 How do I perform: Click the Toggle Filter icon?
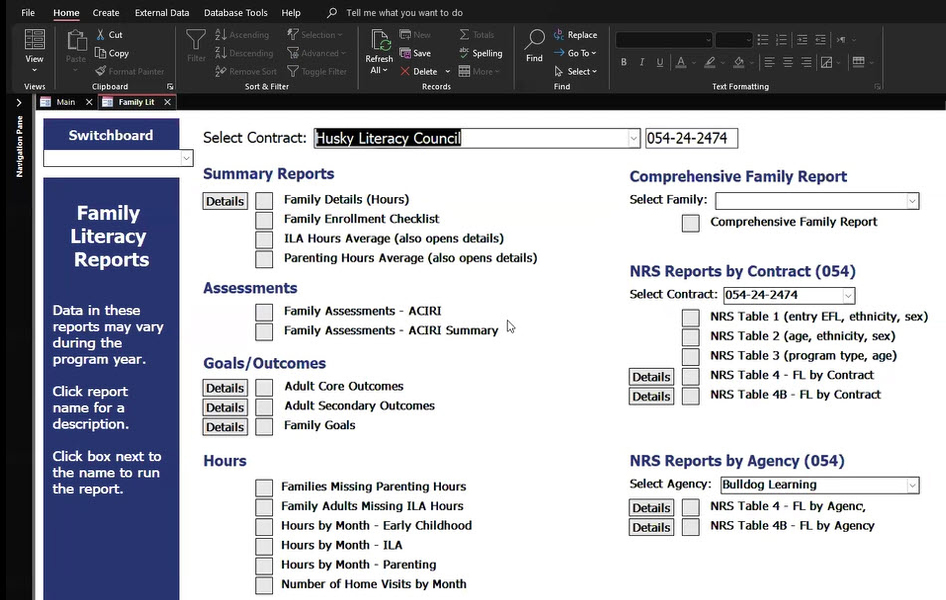click(x=293, y=71)
